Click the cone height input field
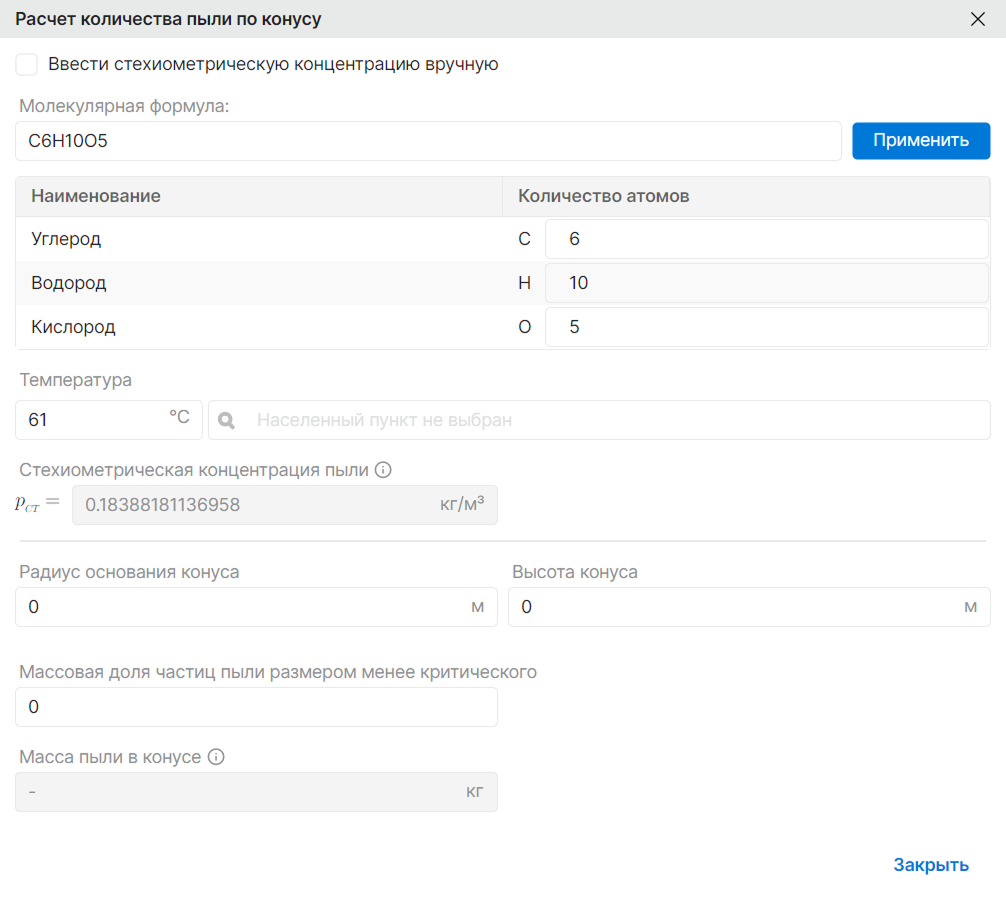The width and height of the screenshot is (1006, 900). [749, 607]
